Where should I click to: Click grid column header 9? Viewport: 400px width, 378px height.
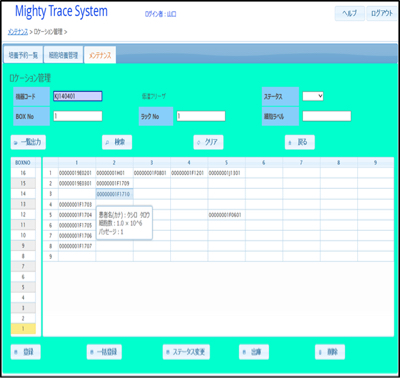coord(376,163)
